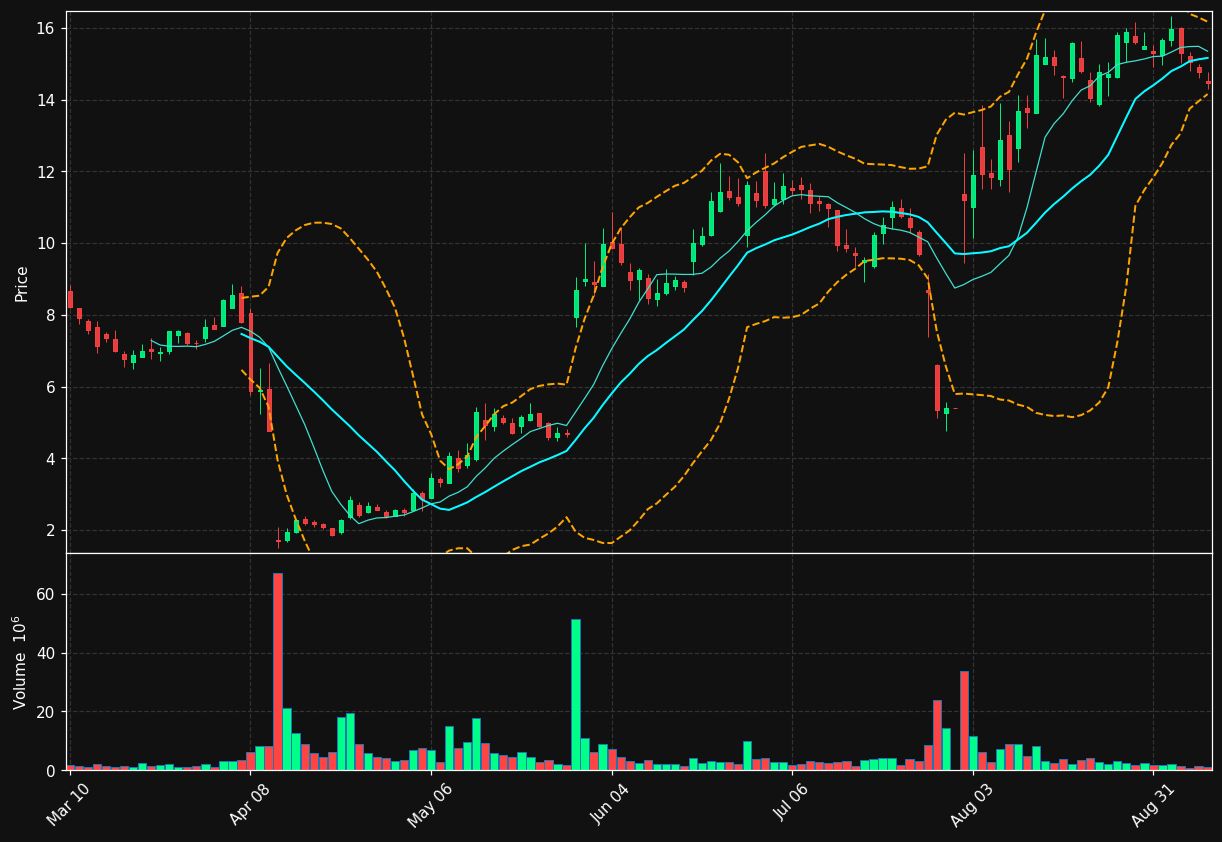Click the tallest red volume bar above 60
The height and width of the screenshot is (842, 1222).
pyautogui.click(x=277, y=671)
